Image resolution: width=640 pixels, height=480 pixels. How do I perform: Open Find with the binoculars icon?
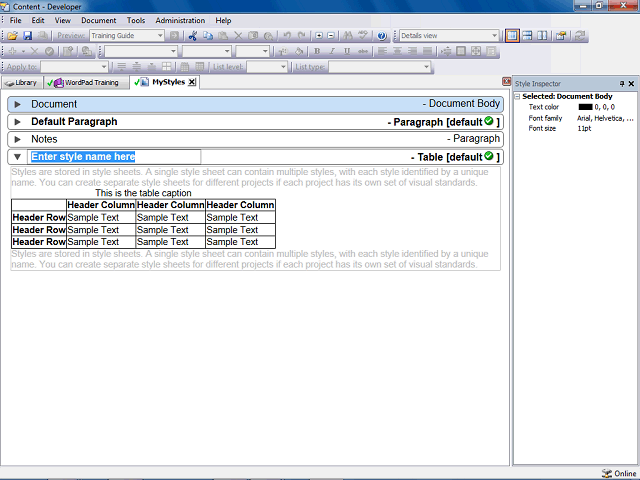click(348, 36)
